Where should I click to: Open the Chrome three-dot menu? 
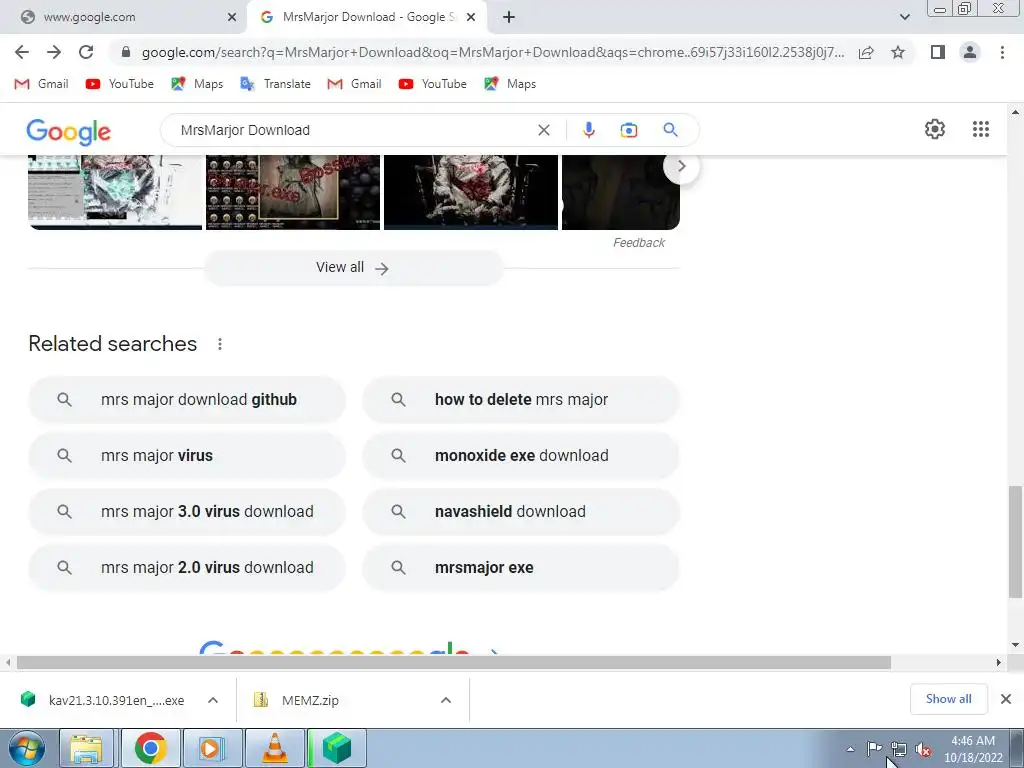point(1002,52)
